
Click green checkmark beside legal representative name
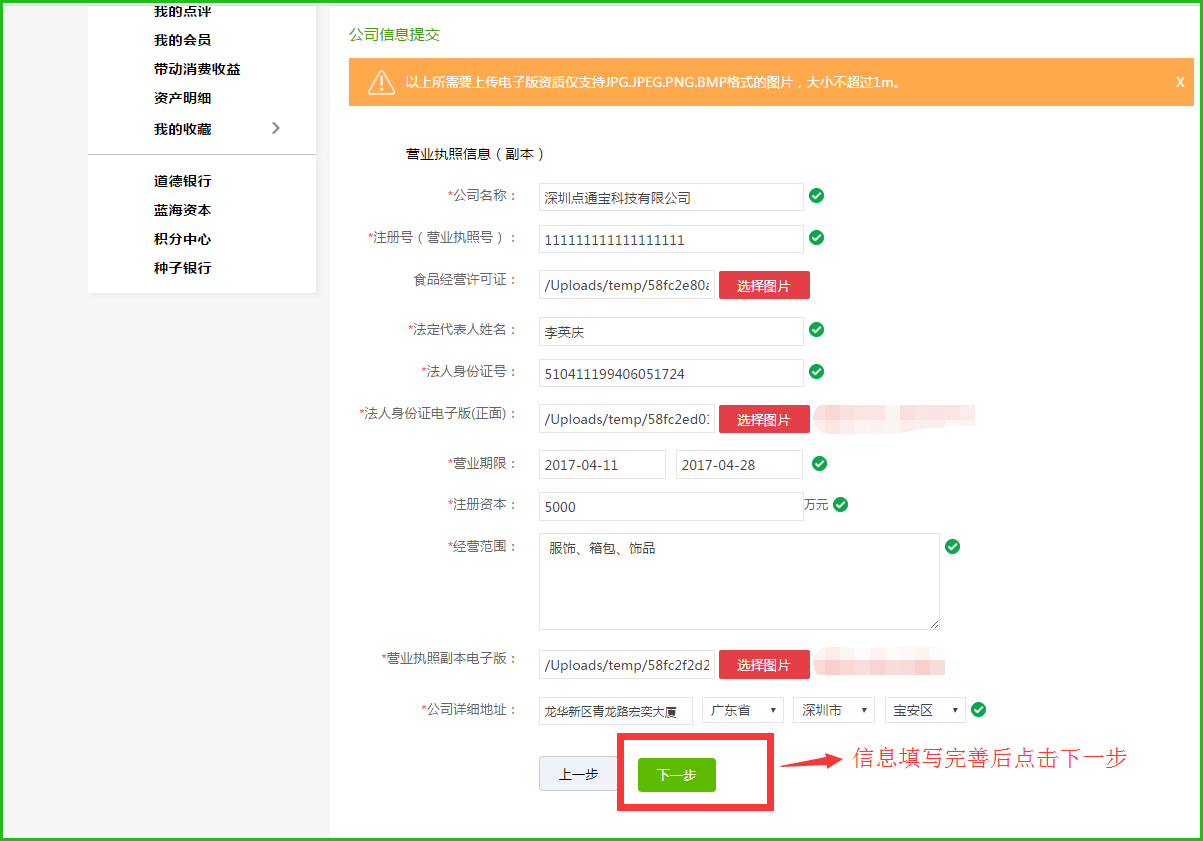[x=816, y=329]
